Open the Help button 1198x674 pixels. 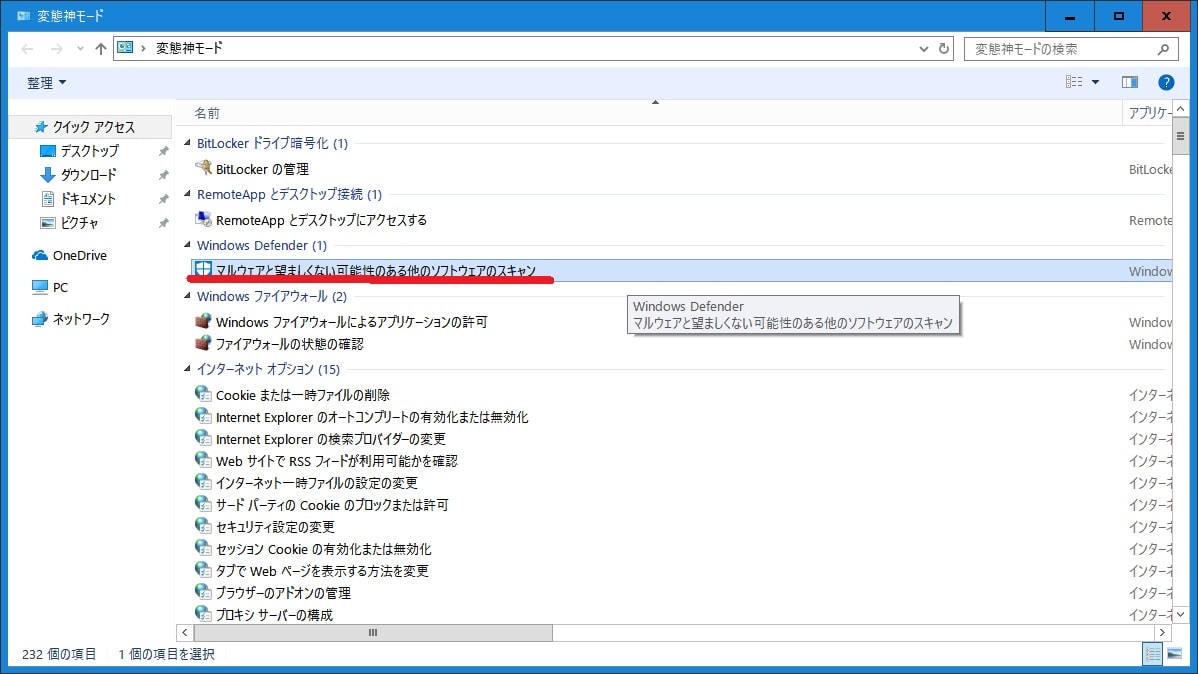pyautogui.click(x=1166, y=83)
